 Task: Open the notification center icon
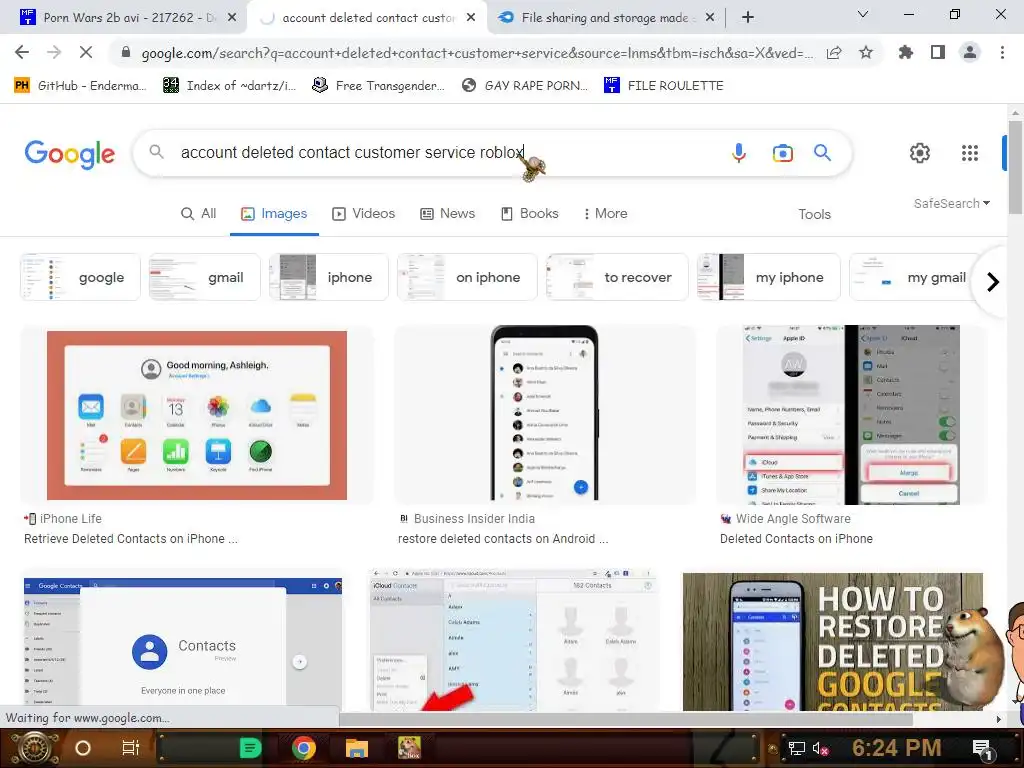pos(982,748)
